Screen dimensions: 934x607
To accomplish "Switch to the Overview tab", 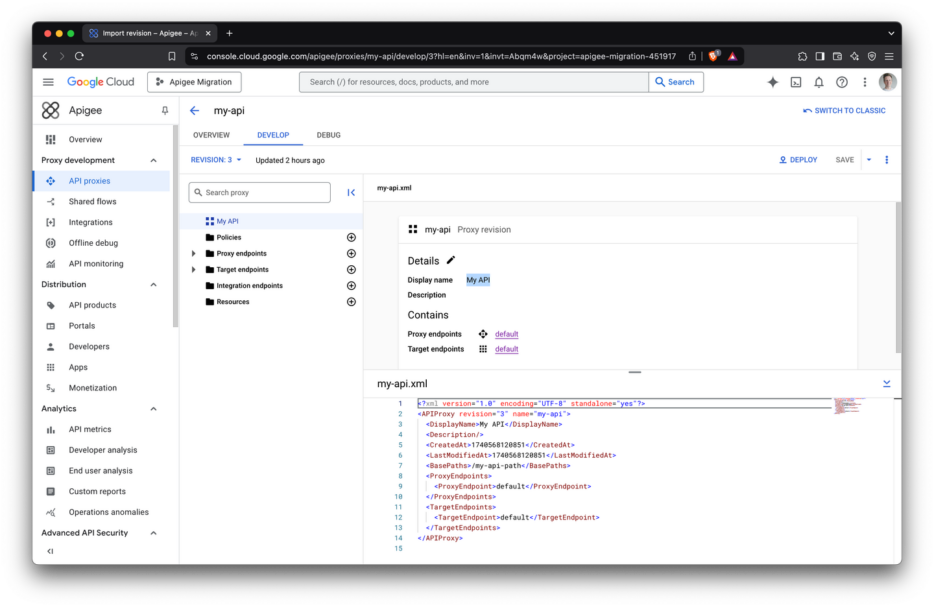I will coord(211,135).
